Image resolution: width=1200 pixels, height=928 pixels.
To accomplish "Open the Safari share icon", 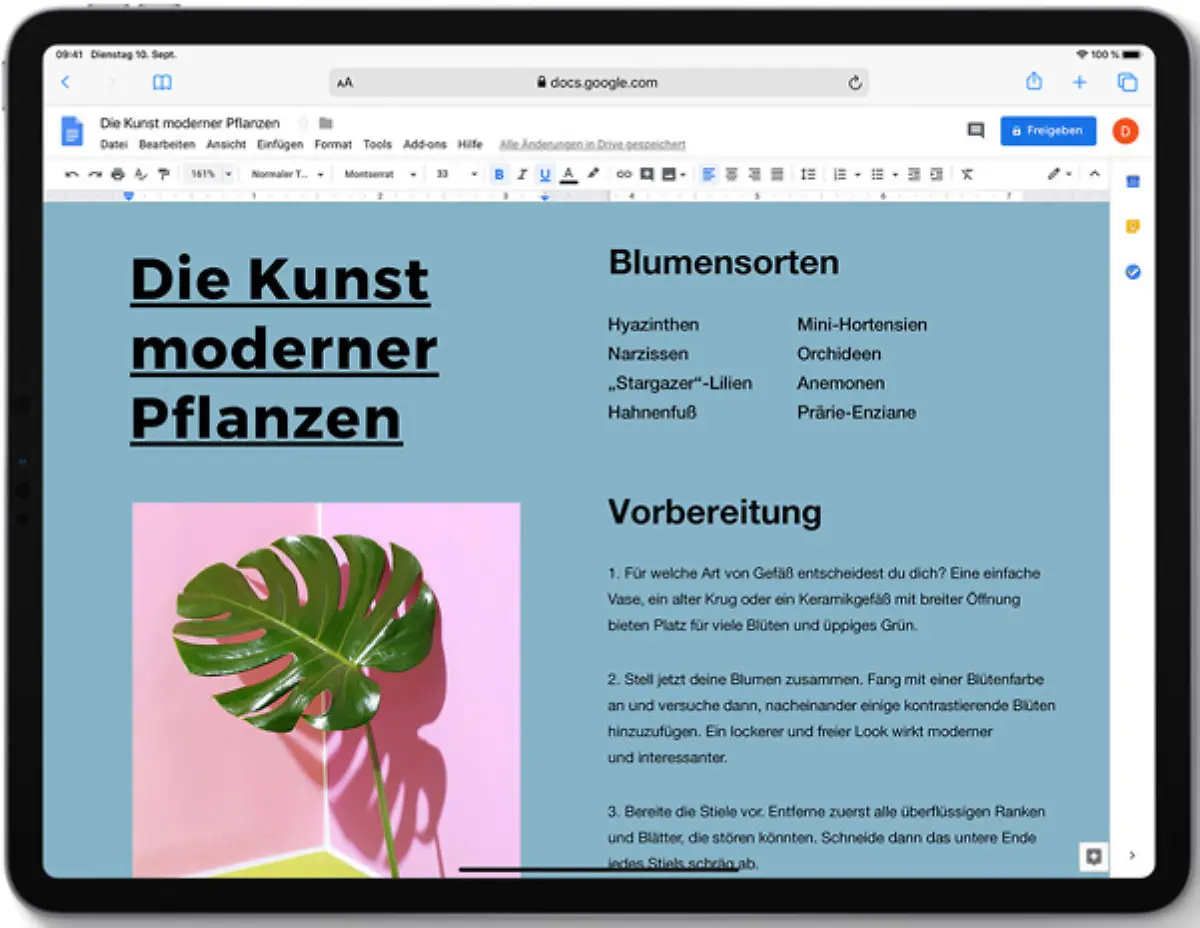I will coord(1034,82).
